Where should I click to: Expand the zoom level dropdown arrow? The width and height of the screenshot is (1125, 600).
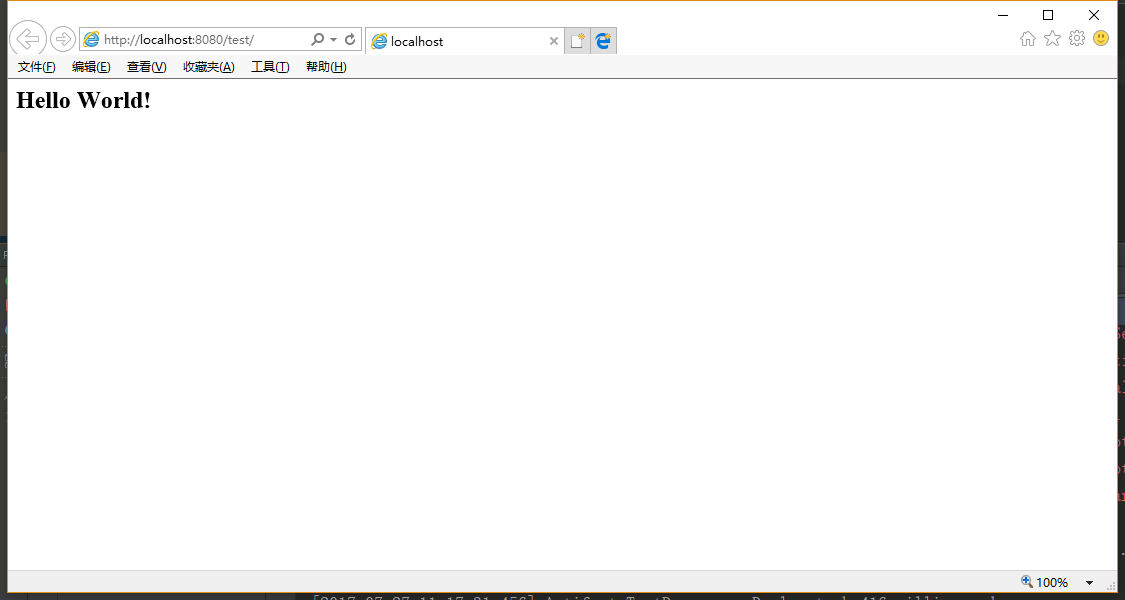(1089, 583)
